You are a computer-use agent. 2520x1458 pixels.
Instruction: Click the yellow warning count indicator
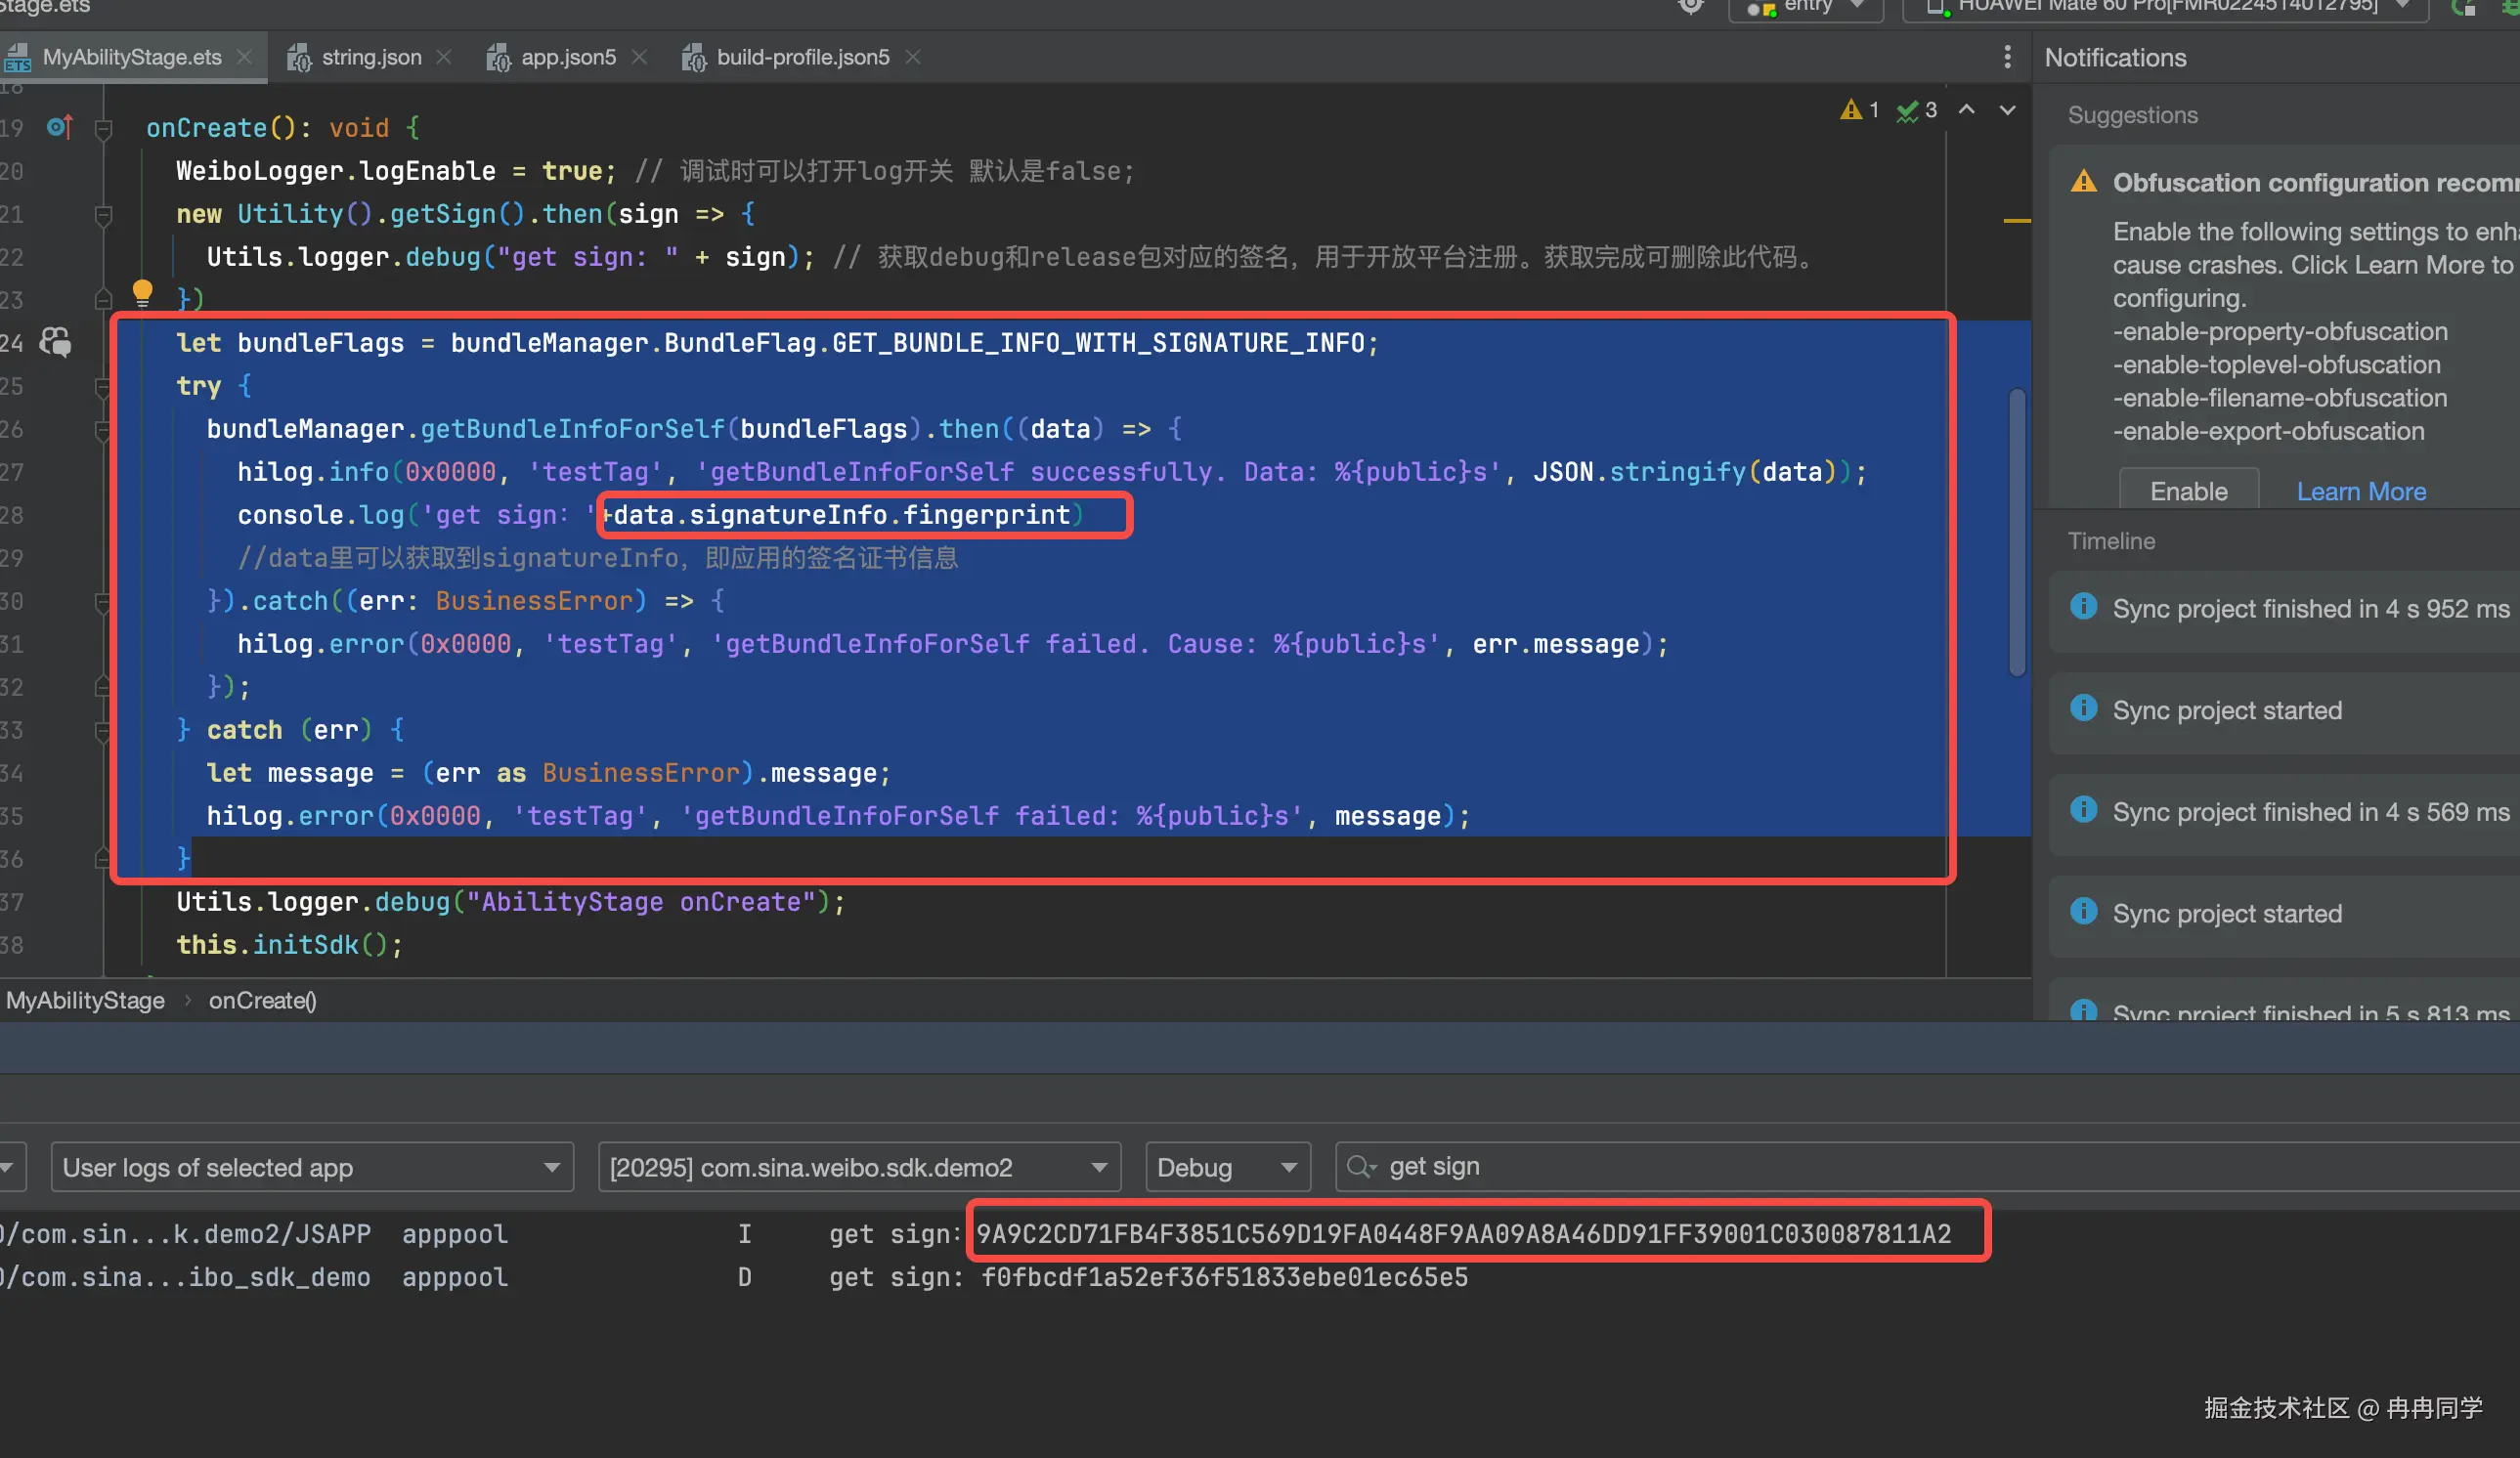1859,110
